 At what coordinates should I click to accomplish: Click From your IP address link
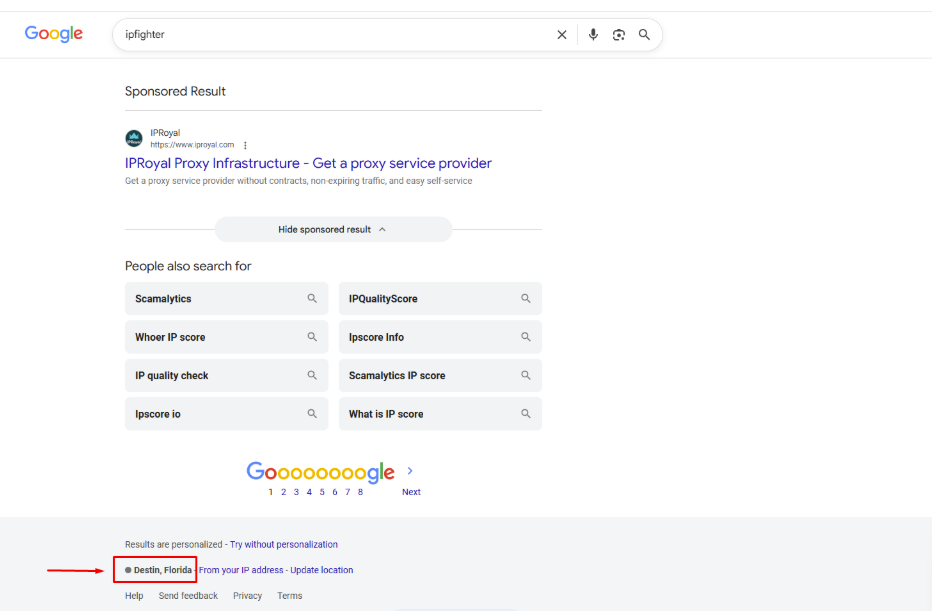click(241, 570)
